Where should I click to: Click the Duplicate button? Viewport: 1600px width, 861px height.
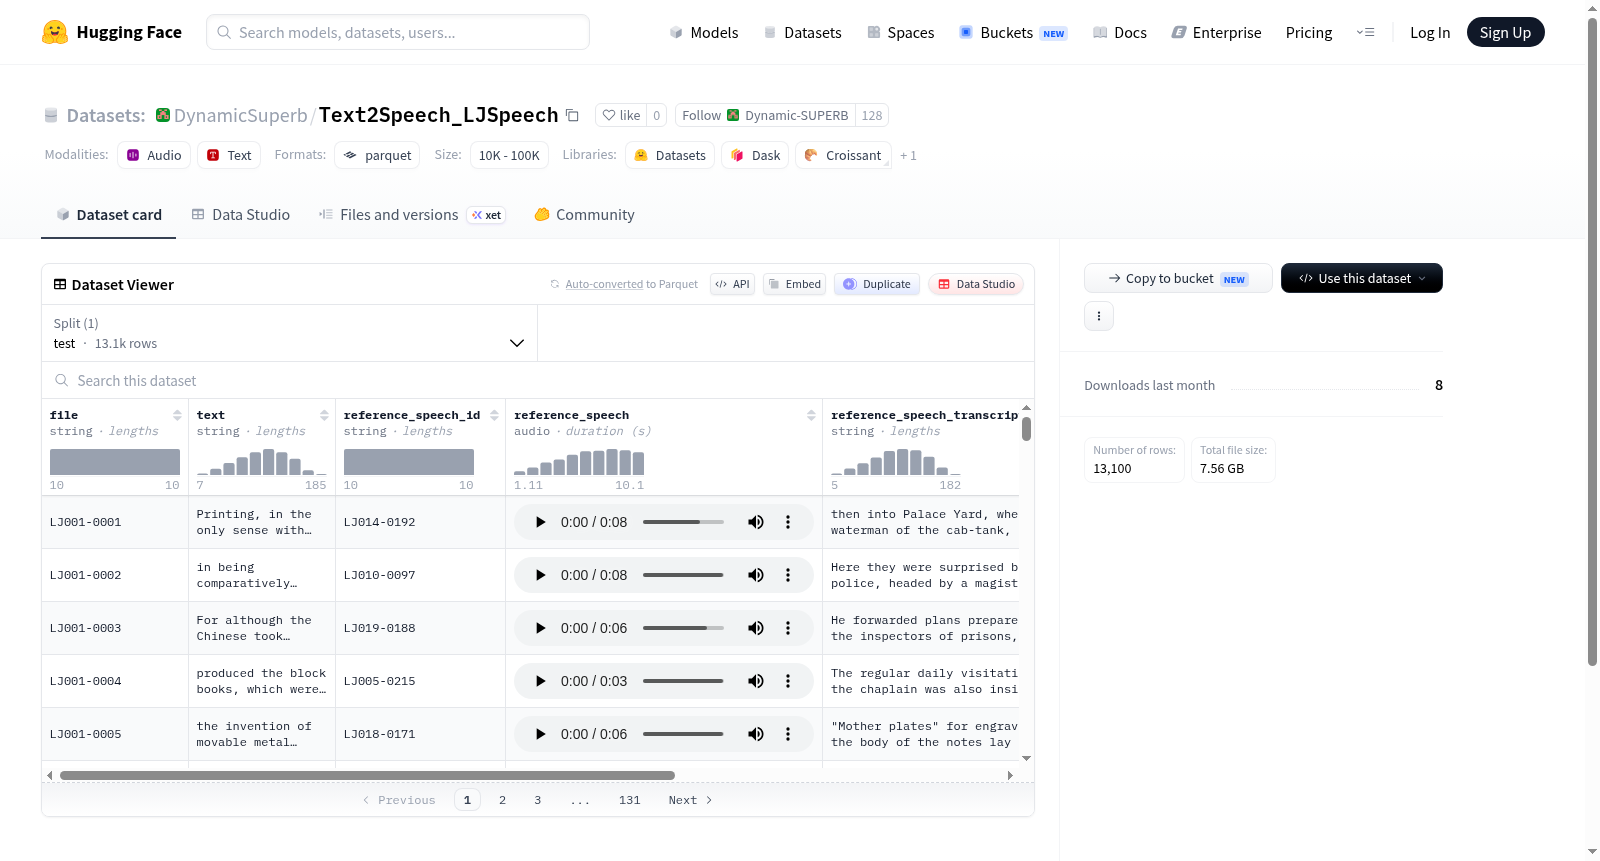click(x=877, y=284)
